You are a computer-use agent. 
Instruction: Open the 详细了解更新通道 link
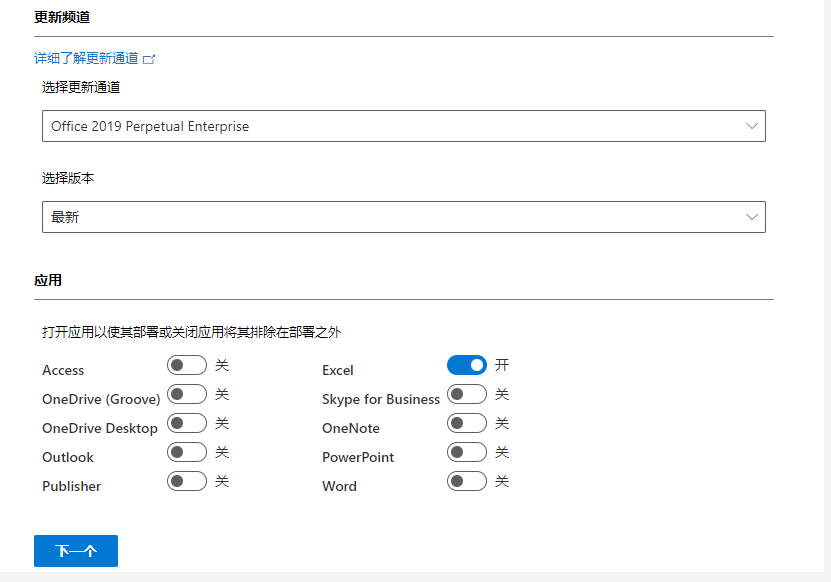[86, 59]
